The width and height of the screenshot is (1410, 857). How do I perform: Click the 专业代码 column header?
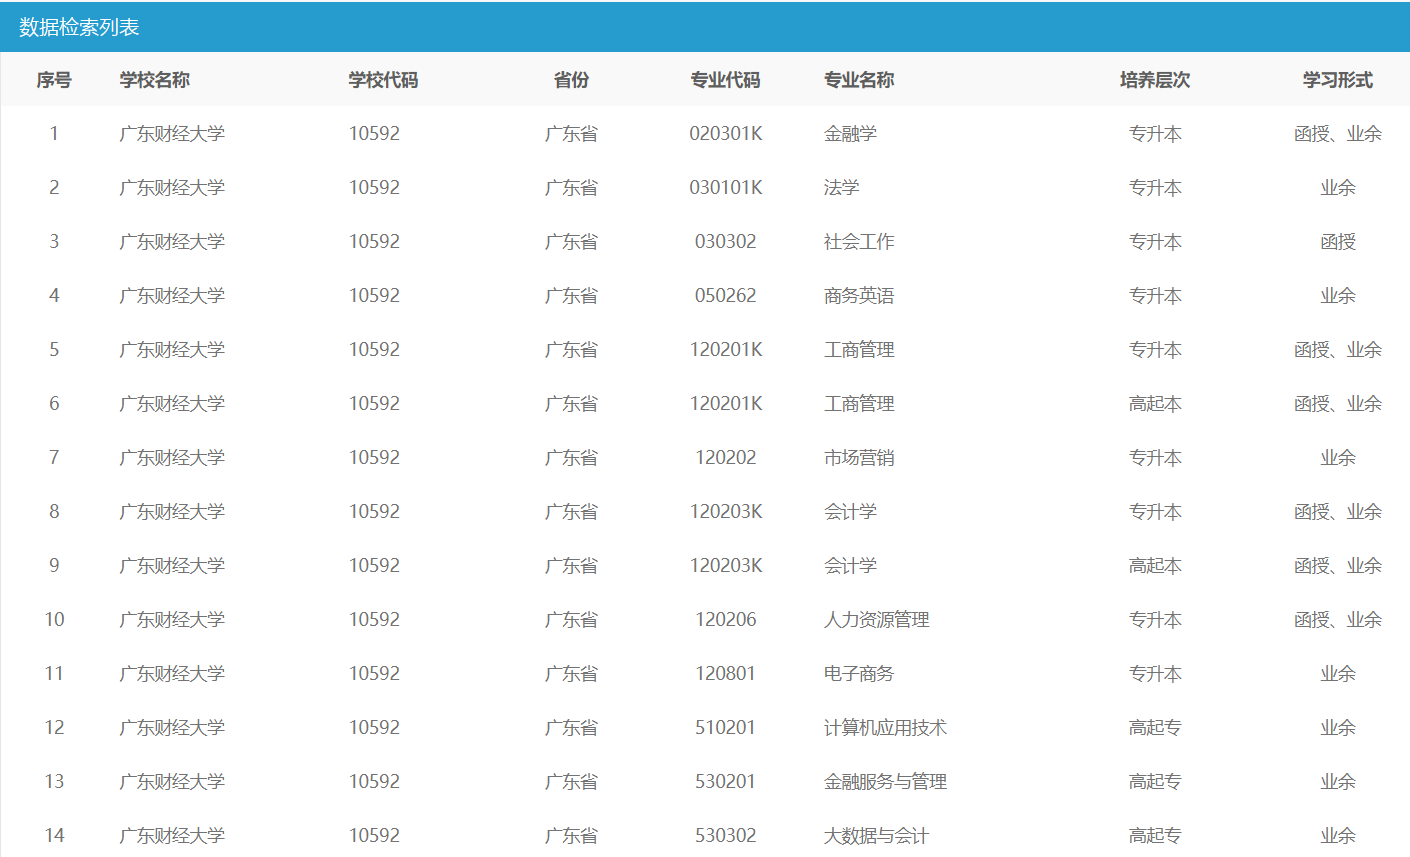725,80
